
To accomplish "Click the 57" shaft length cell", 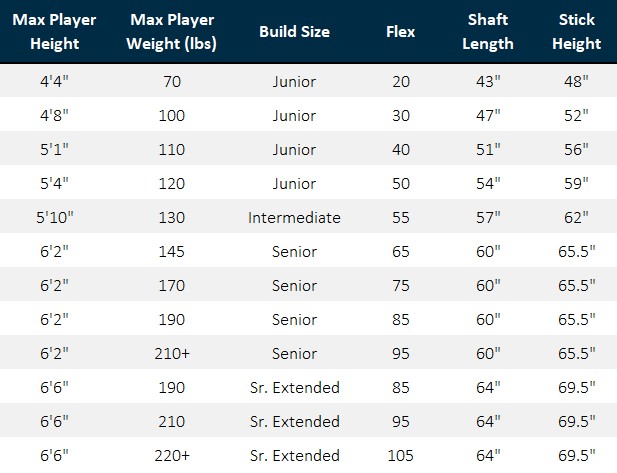I will pyautogui.click(x=488, y=217).
